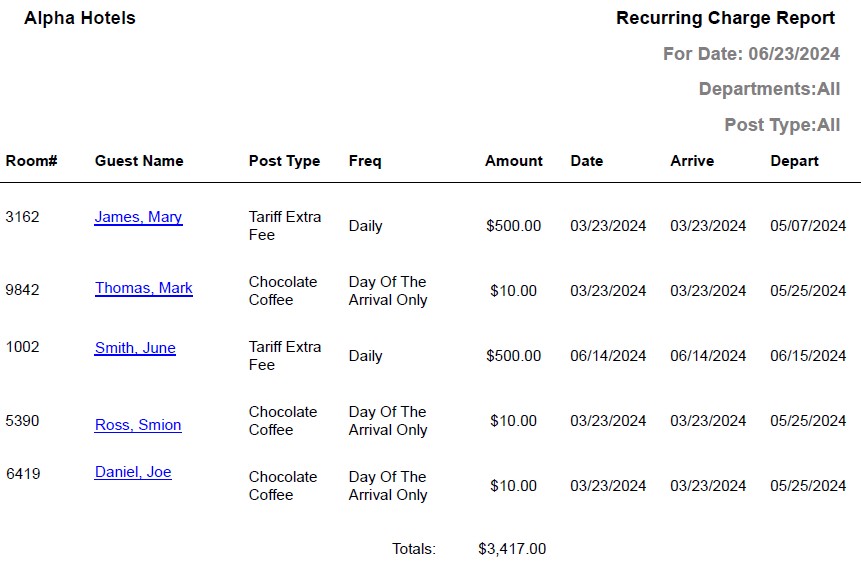Click the Alpha Hotels title
Image resolution: width=861 pixels, height=581 pixels.
click(79, 17)
